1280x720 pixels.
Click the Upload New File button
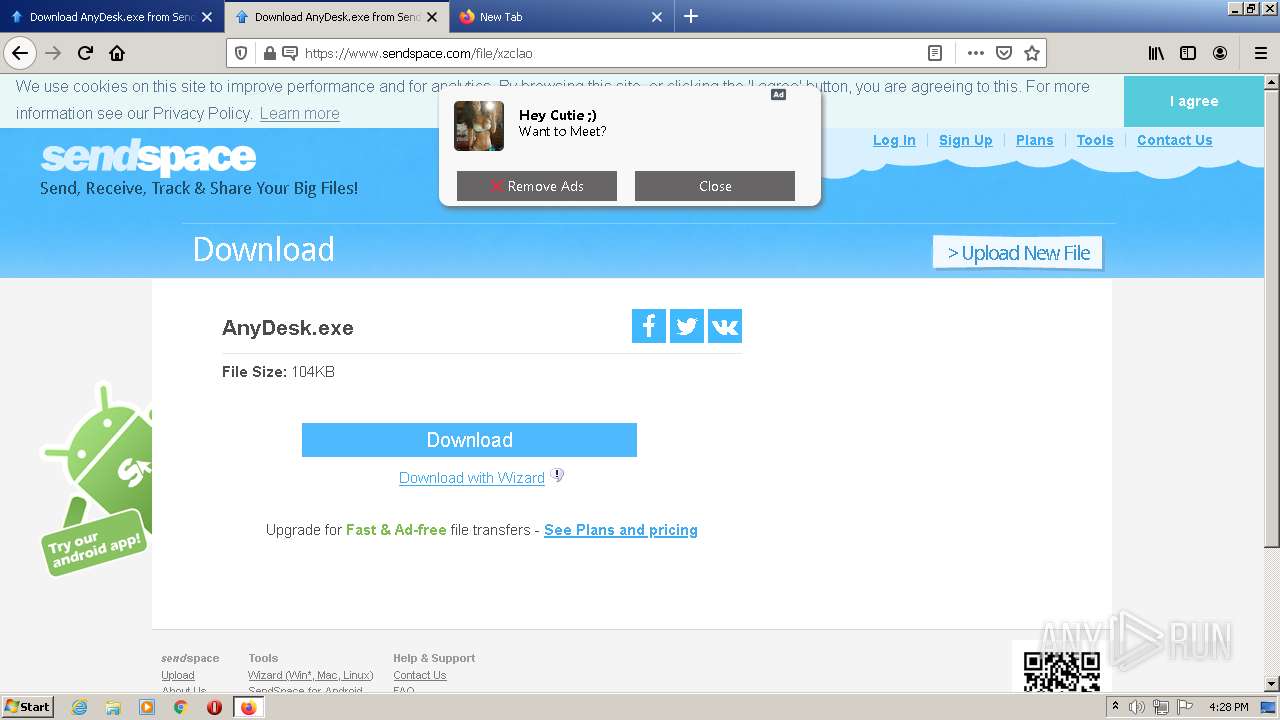[x=1018, y=253]
